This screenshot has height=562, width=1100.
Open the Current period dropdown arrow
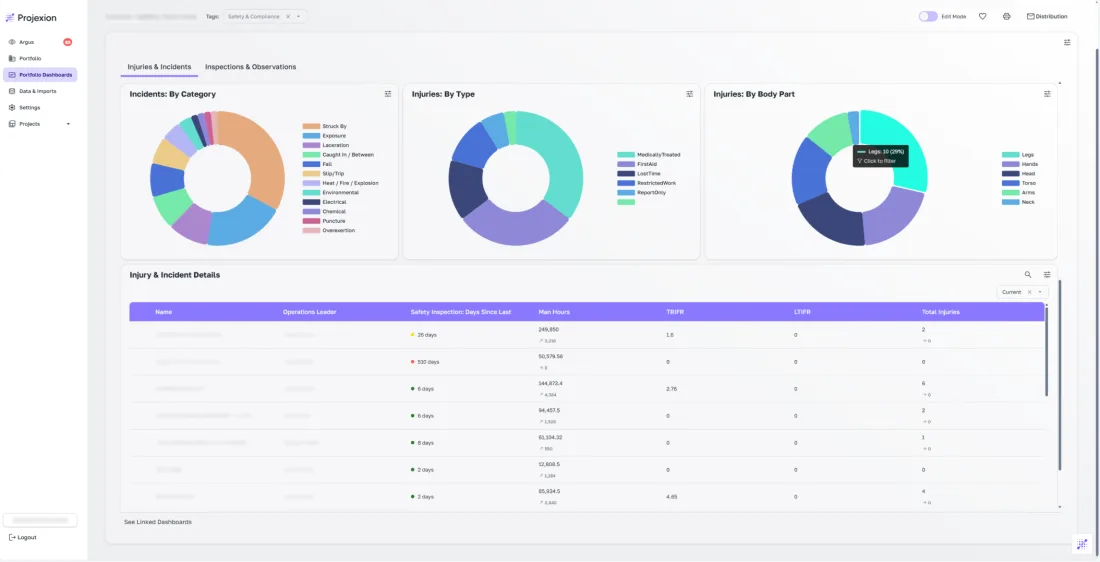[1040, 292]
